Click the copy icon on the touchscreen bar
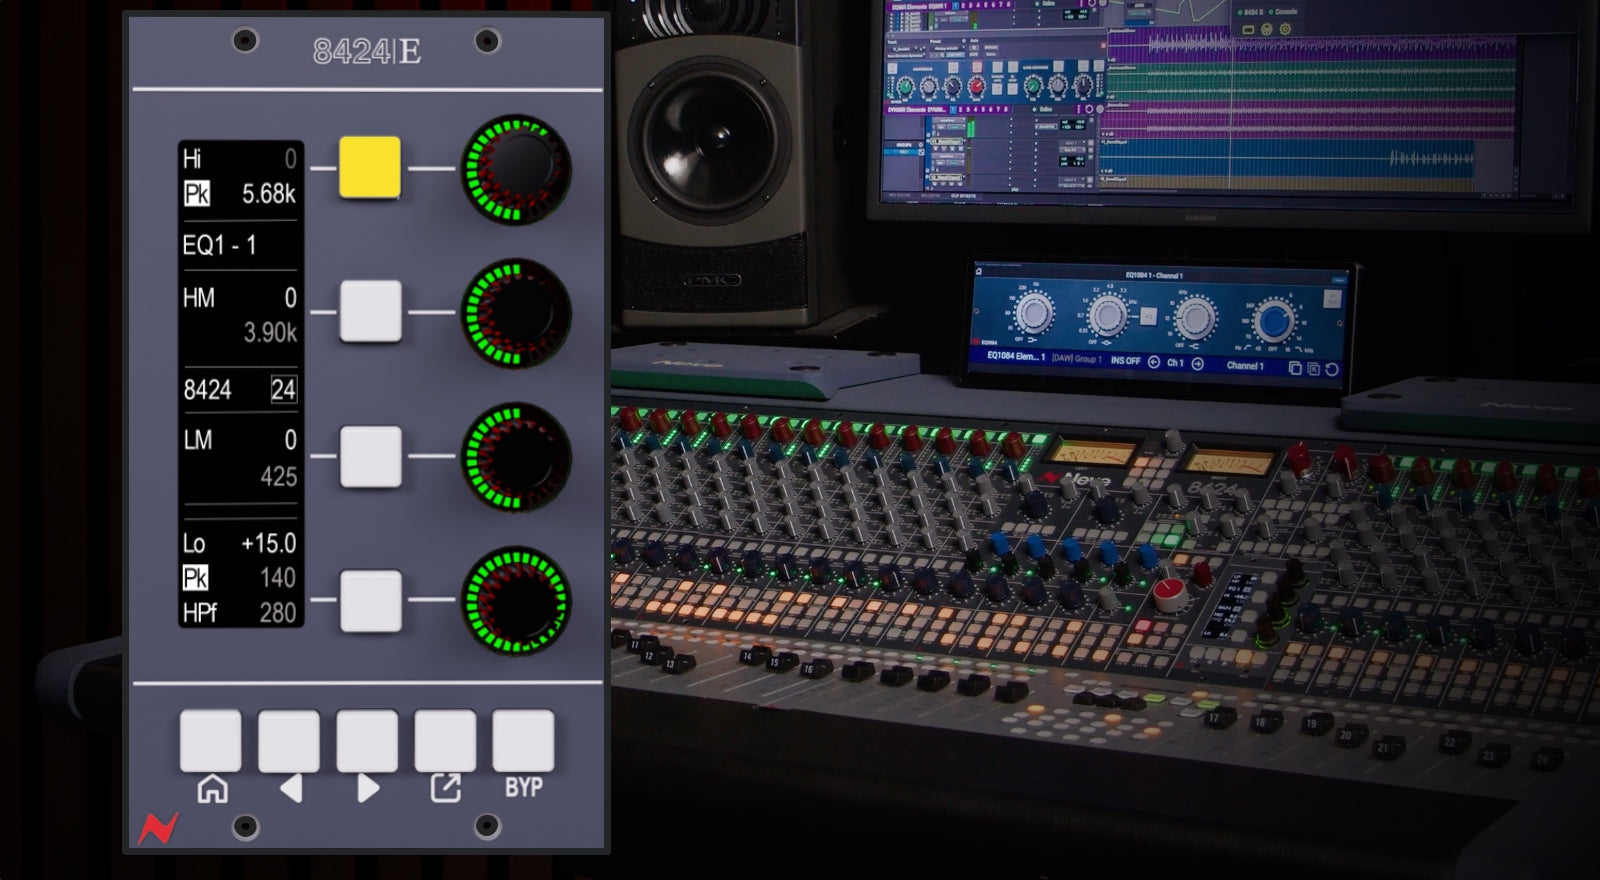Screen dimensions: 1600x880 point(1295,368)
